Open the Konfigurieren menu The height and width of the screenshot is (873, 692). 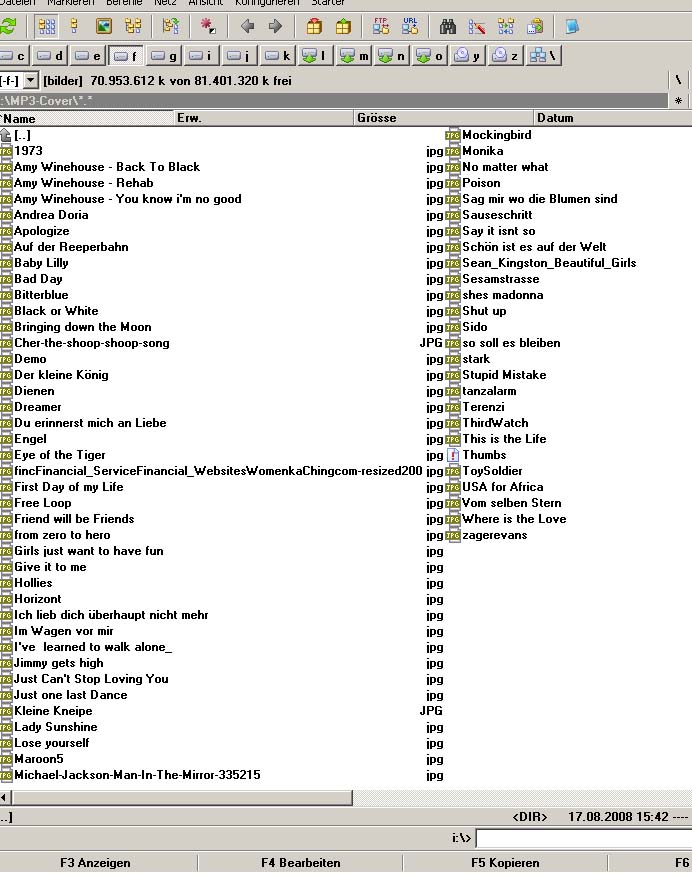click(x=267, y=3)
